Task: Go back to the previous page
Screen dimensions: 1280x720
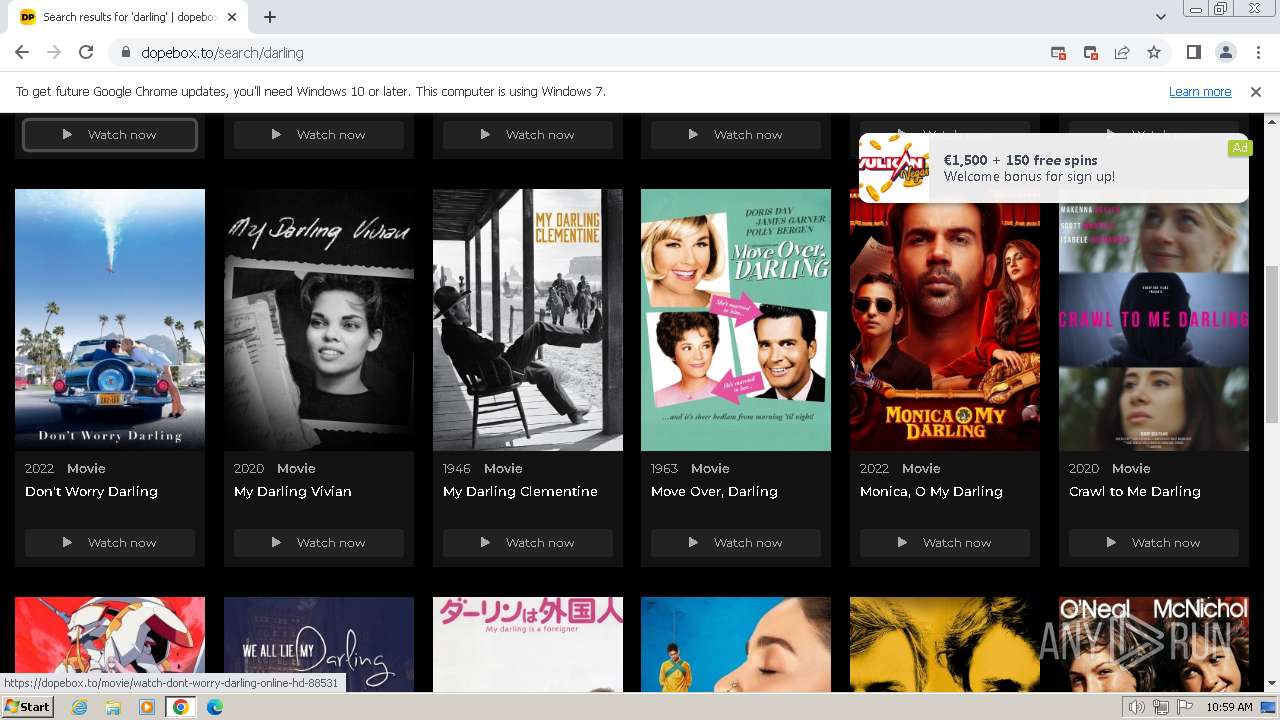Action: 22,52
